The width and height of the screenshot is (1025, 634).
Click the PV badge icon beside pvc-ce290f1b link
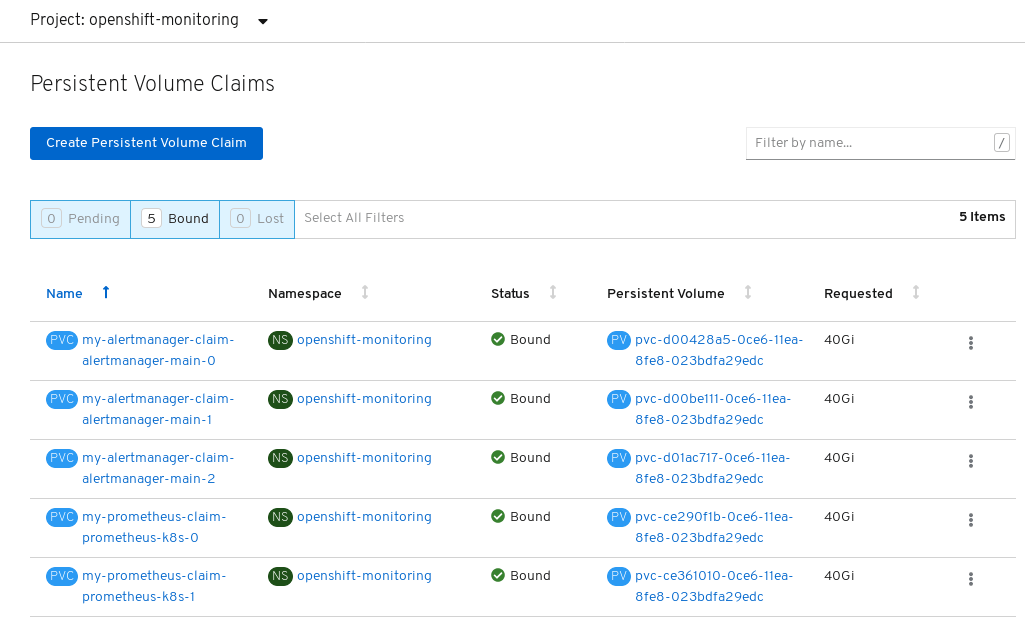coord(618,517)
